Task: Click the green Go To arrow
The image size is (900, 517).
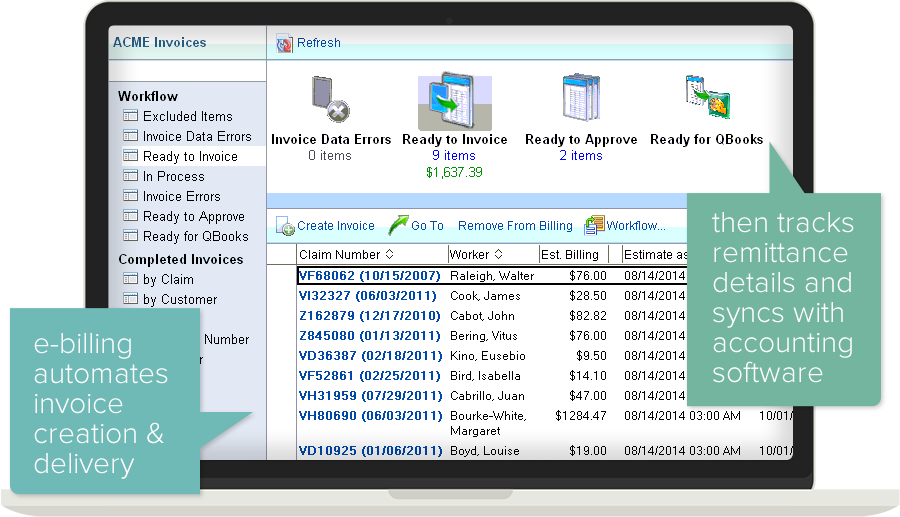Action: pyautogui.click(x=398, y=226)
